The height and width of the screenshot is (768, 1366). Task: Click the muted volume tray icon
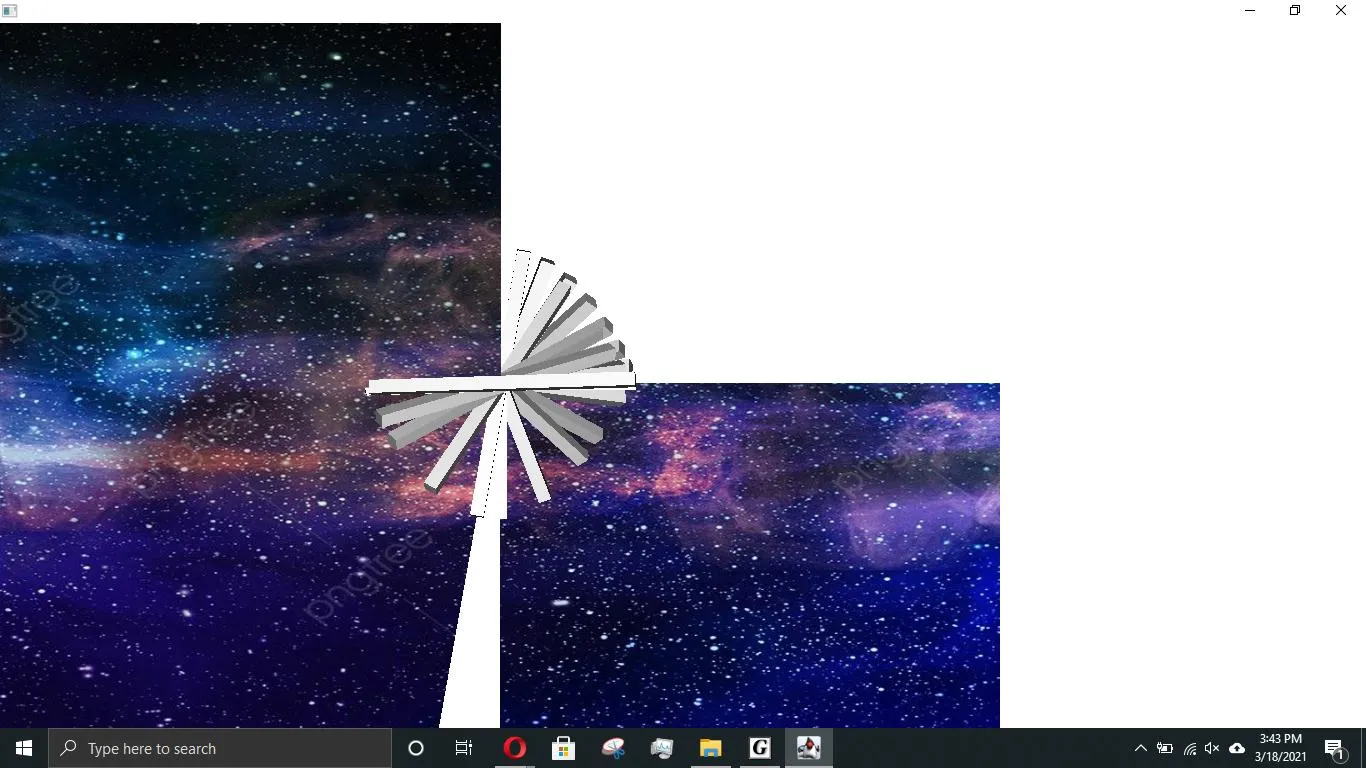coord(1212,748)
